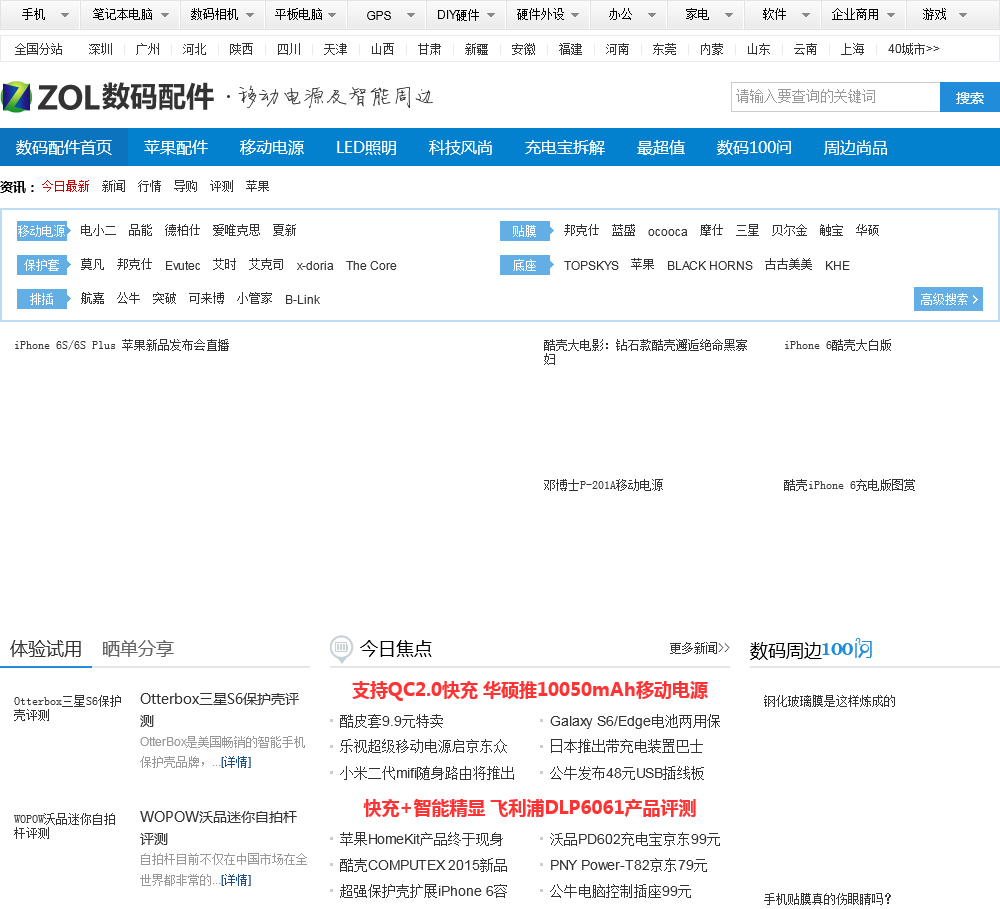
Task: Select 评测 news filter
Action: (x=222, y=186)
